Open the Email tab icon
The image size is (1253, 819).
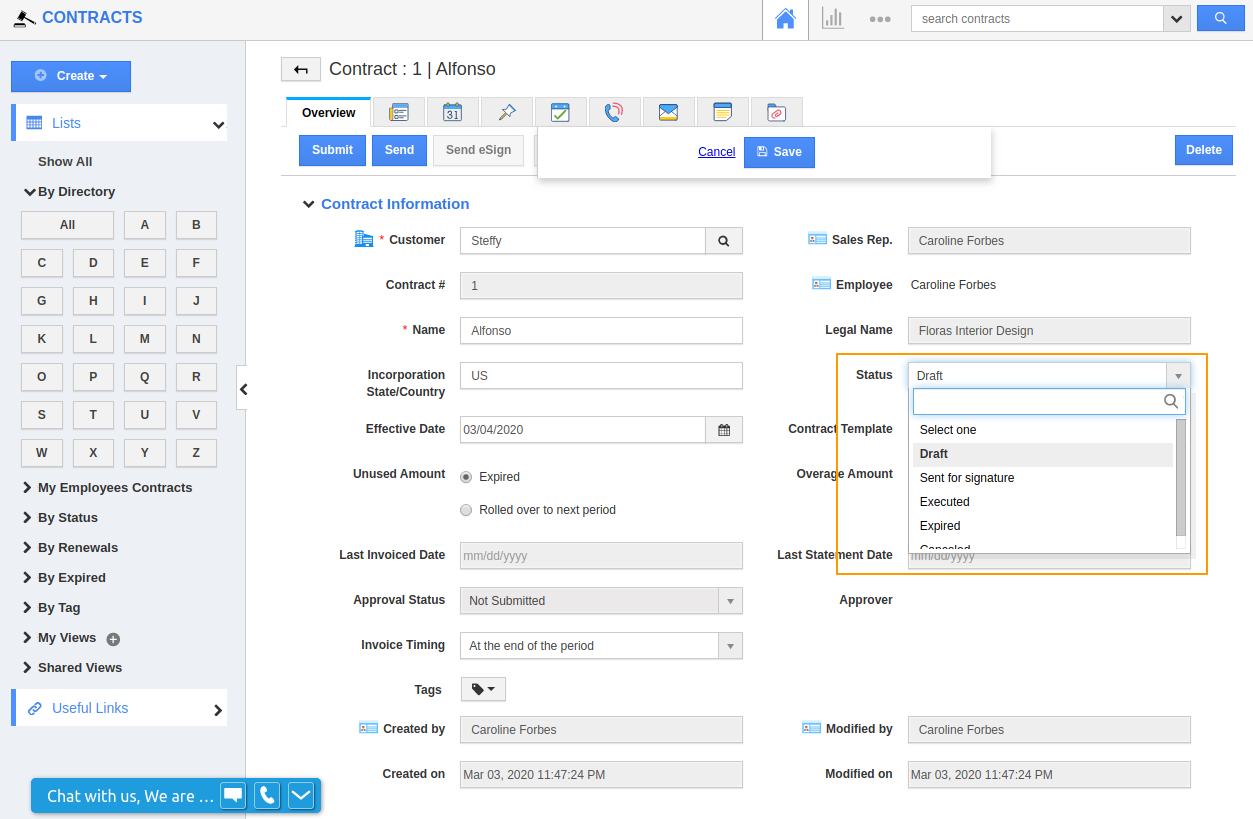pos(668,112)
